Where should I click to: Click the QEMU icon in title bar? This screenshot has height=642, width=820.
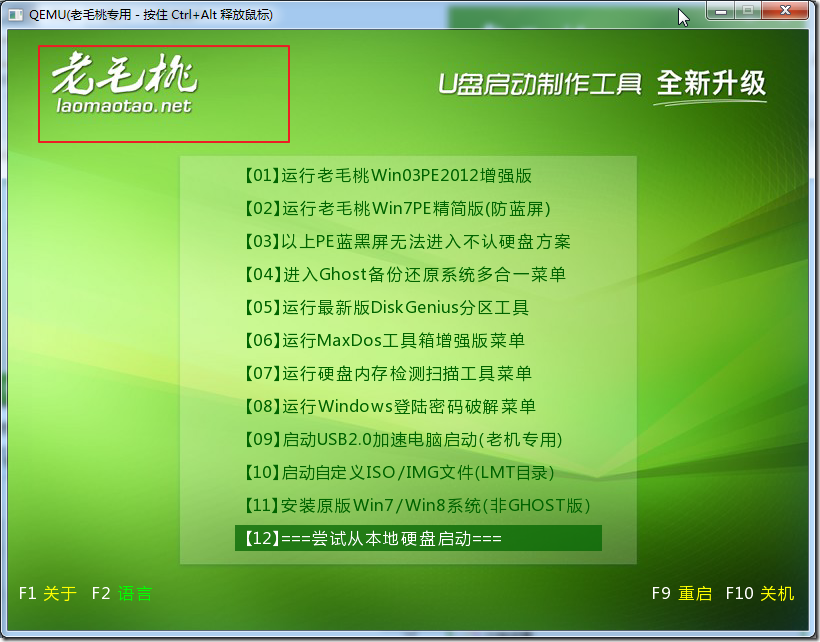(16, 15)
